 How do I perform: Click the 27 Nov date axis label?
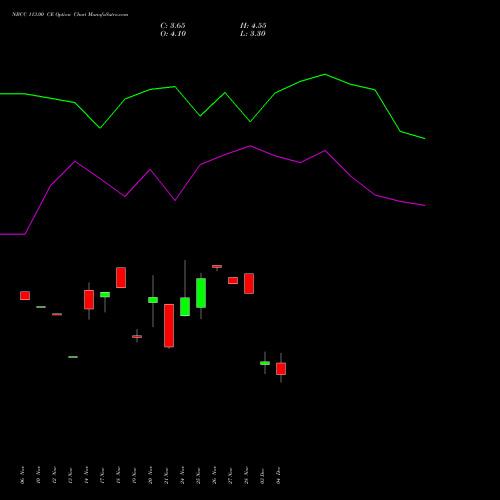[230, 475]
